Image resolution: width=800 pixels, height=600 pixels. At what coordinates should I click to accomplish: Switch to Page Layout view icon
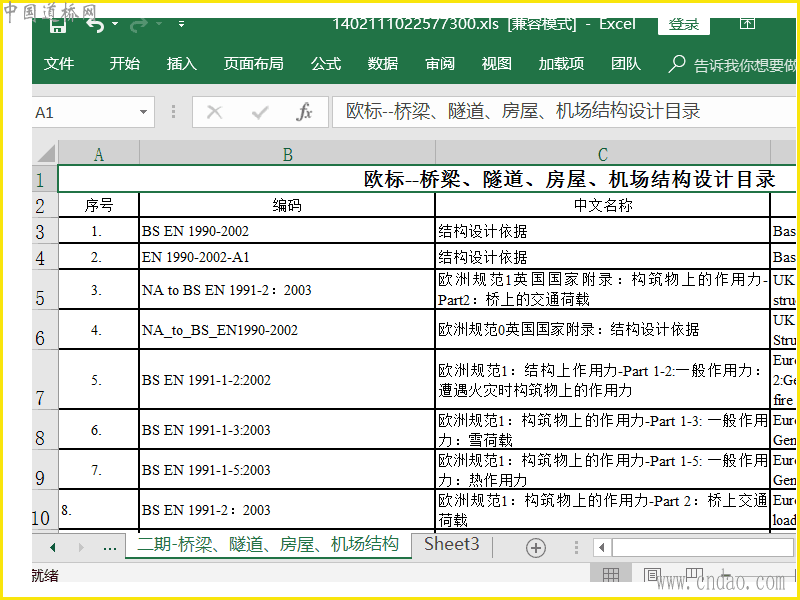point(652,576)
